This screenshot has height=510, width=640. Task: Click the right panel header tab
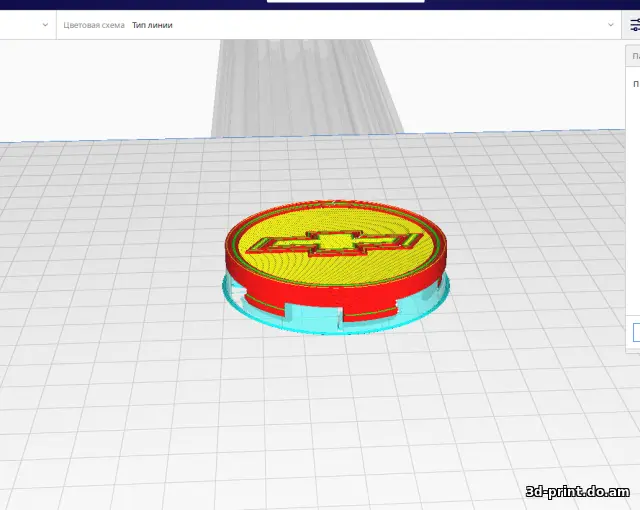coord(634,57)
